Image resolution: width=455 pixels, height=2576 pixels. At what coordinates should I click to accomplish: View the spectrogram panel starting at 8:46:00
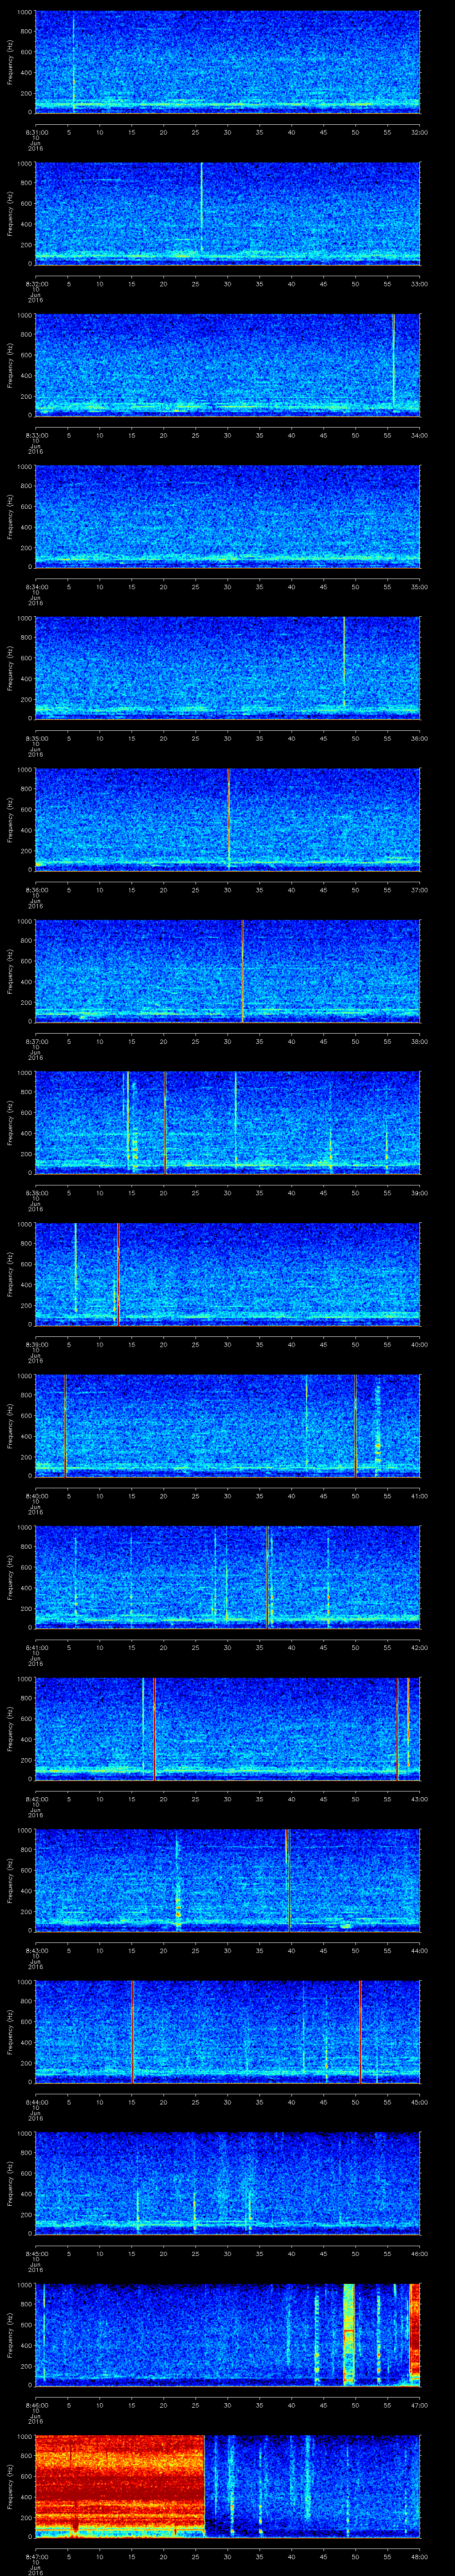click(227, 2334)
